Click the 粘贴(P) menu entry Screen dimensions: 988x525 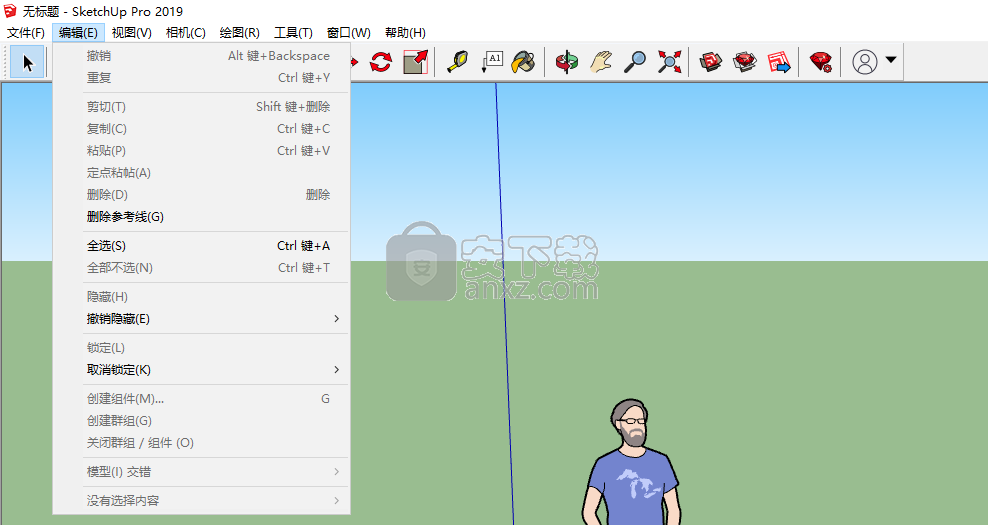(202, 151)
